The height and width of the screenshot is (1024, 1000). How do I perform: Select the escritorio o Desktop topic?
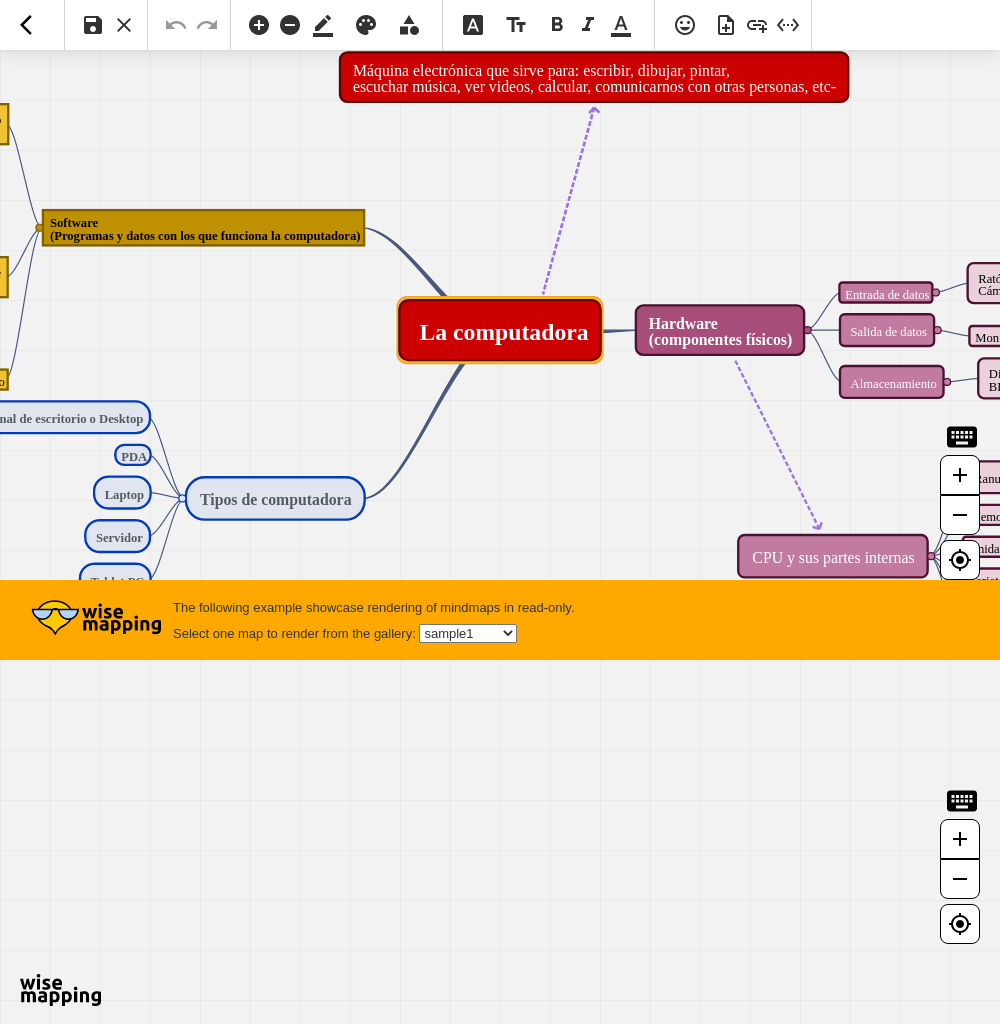coord(75,418)
